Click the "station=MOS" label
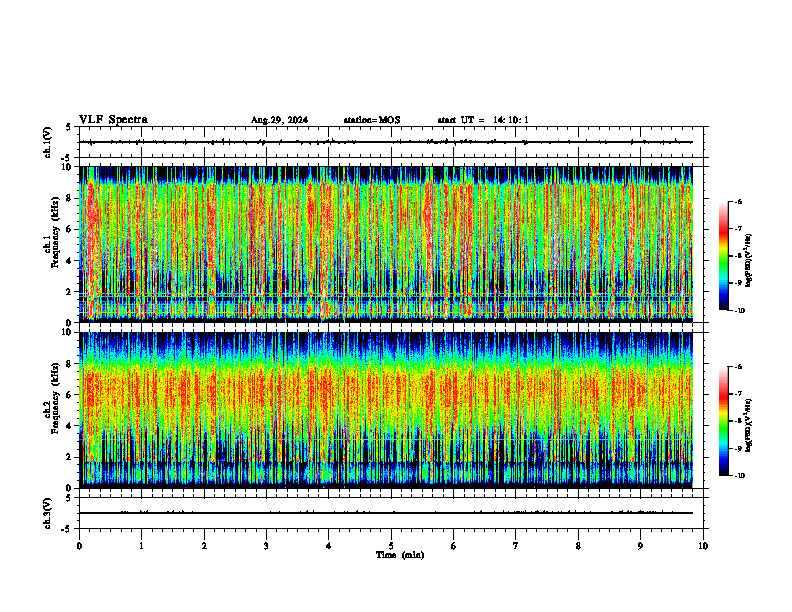792x612 pixels. (372, 120)
